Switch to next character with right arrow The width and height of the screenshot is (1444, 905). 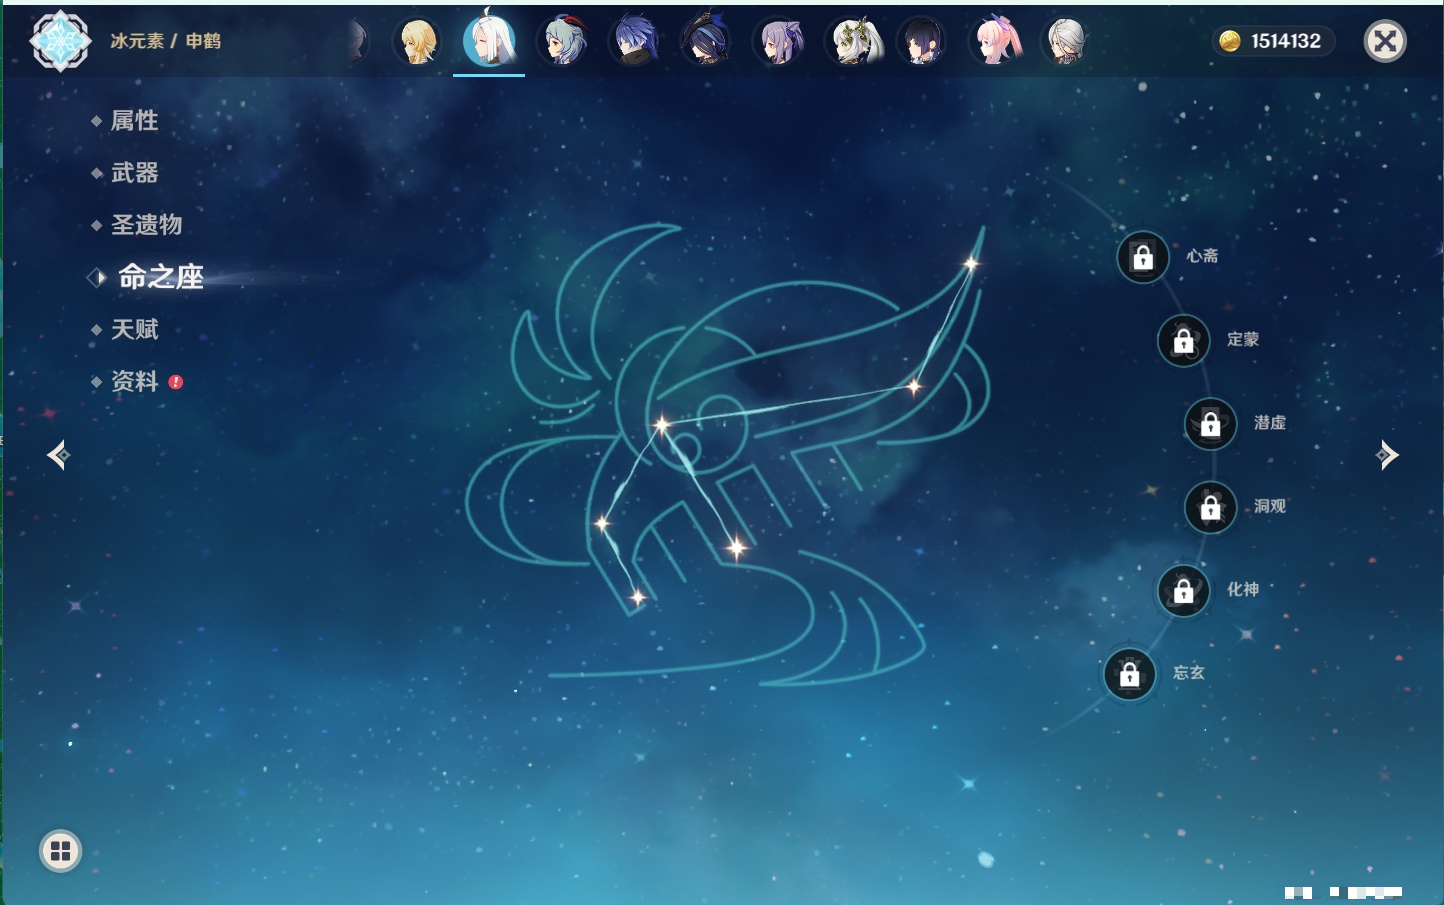[x=1387, y=455]
